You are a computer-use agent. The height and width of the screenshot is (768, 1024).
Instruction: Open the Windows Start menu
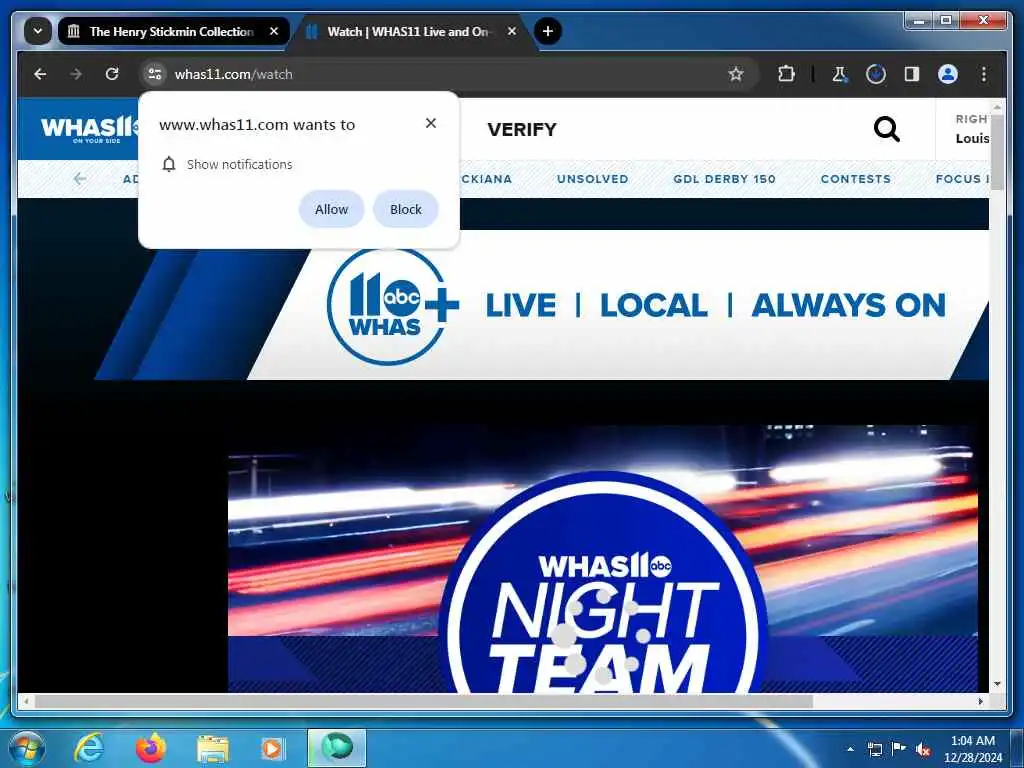click(x=27, y=748)
